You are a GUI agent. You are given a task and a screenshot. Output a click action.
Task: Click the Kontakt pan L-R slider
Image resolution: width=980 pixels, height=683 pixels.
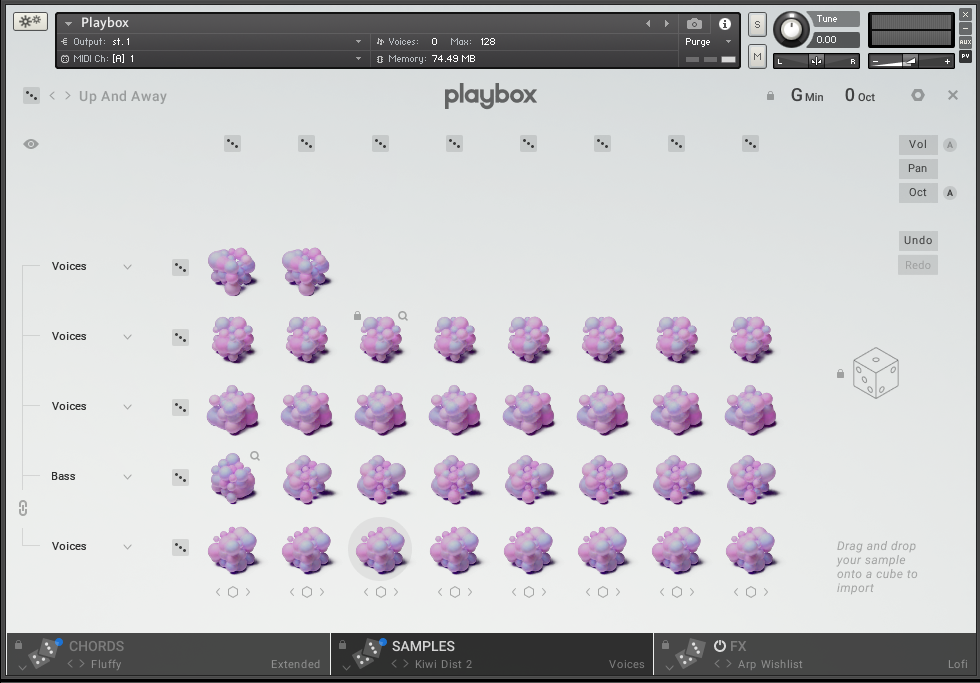pos(816,61)
